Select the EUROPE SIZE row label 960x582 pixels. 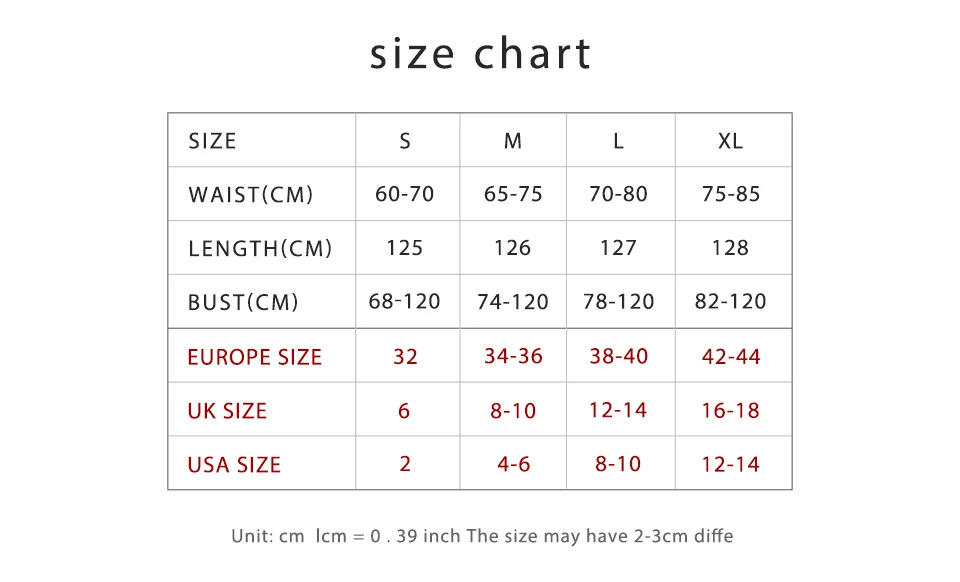255,357
